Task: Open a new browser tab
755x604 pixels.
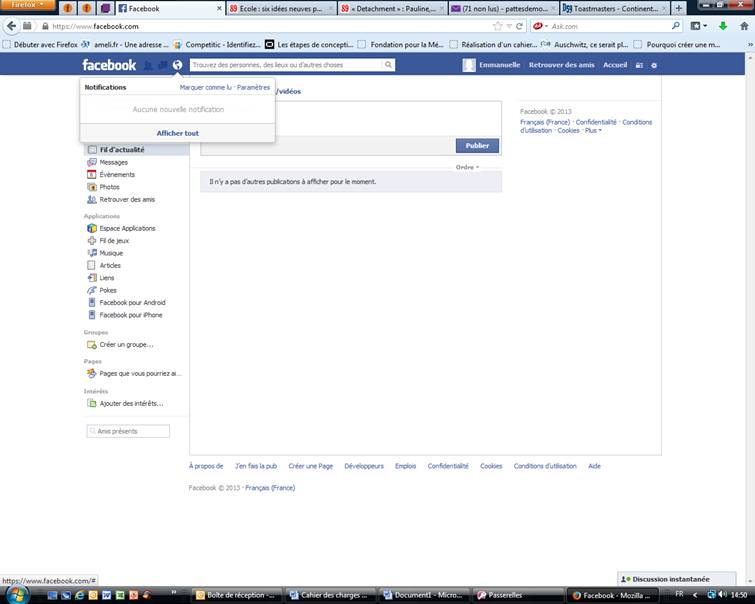Action: 678,8
